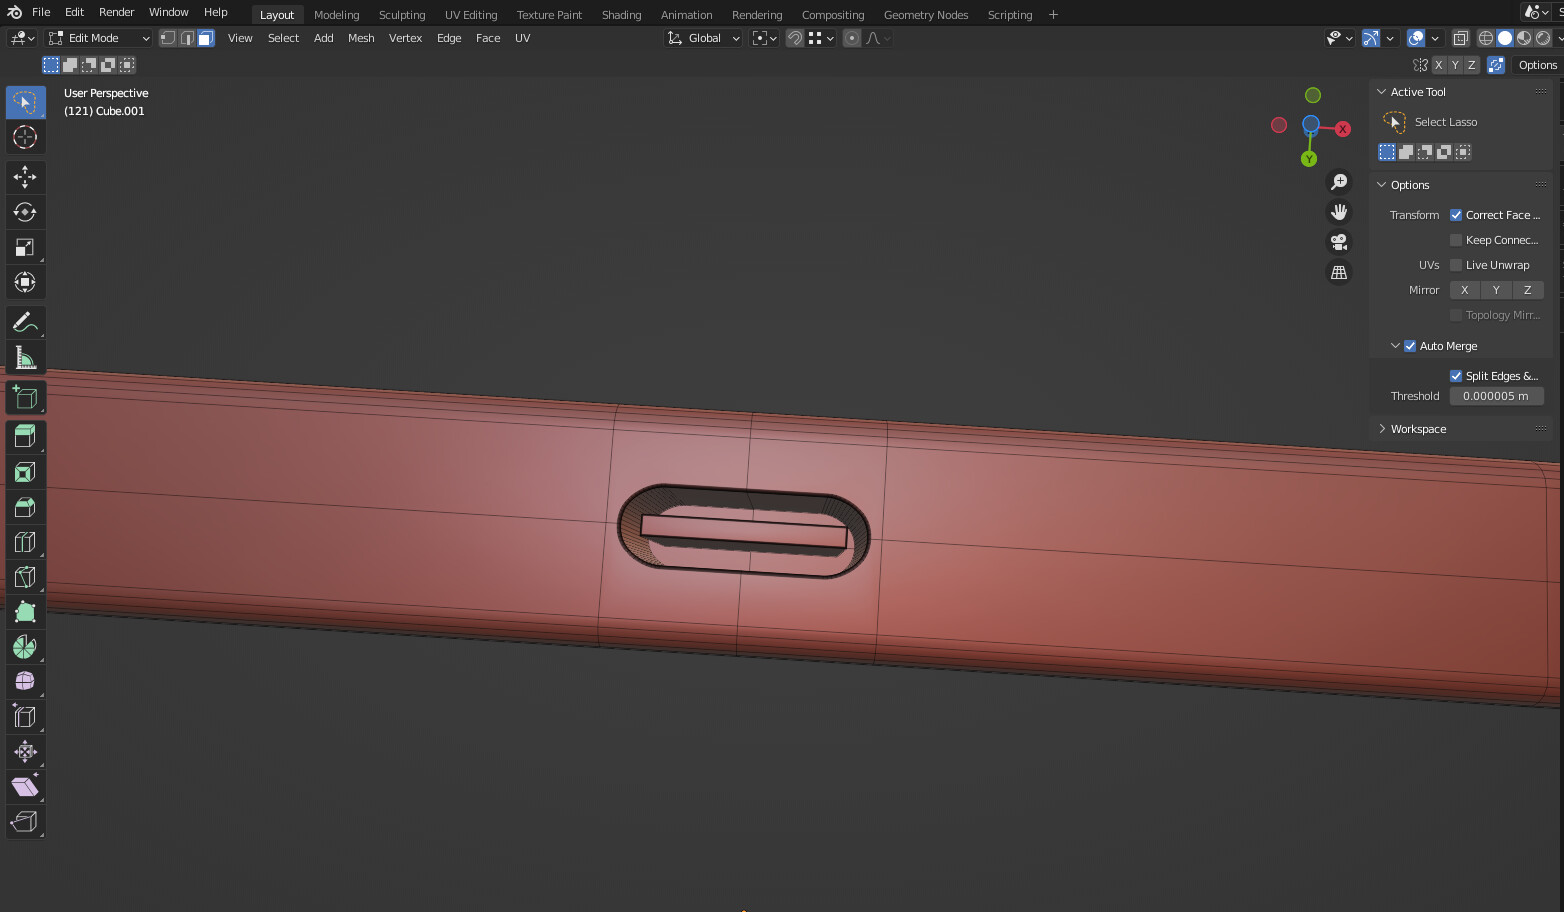Select the Extrude Region tool
Viewport: 1564px width, 912px height.
click(25, 437)
